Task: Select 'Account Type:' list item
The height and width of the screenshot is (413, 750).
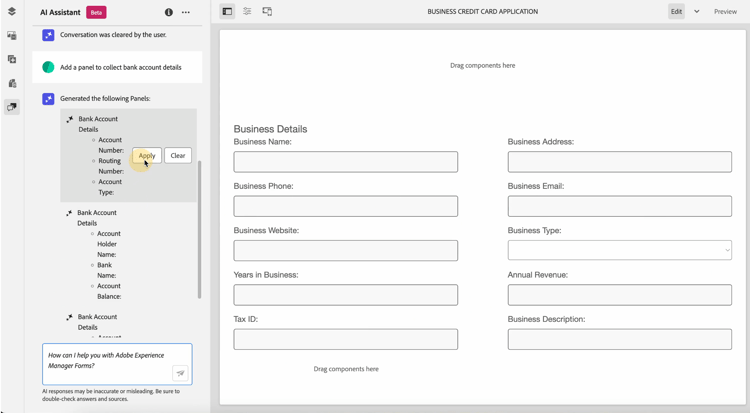Action: coord(110,187)
